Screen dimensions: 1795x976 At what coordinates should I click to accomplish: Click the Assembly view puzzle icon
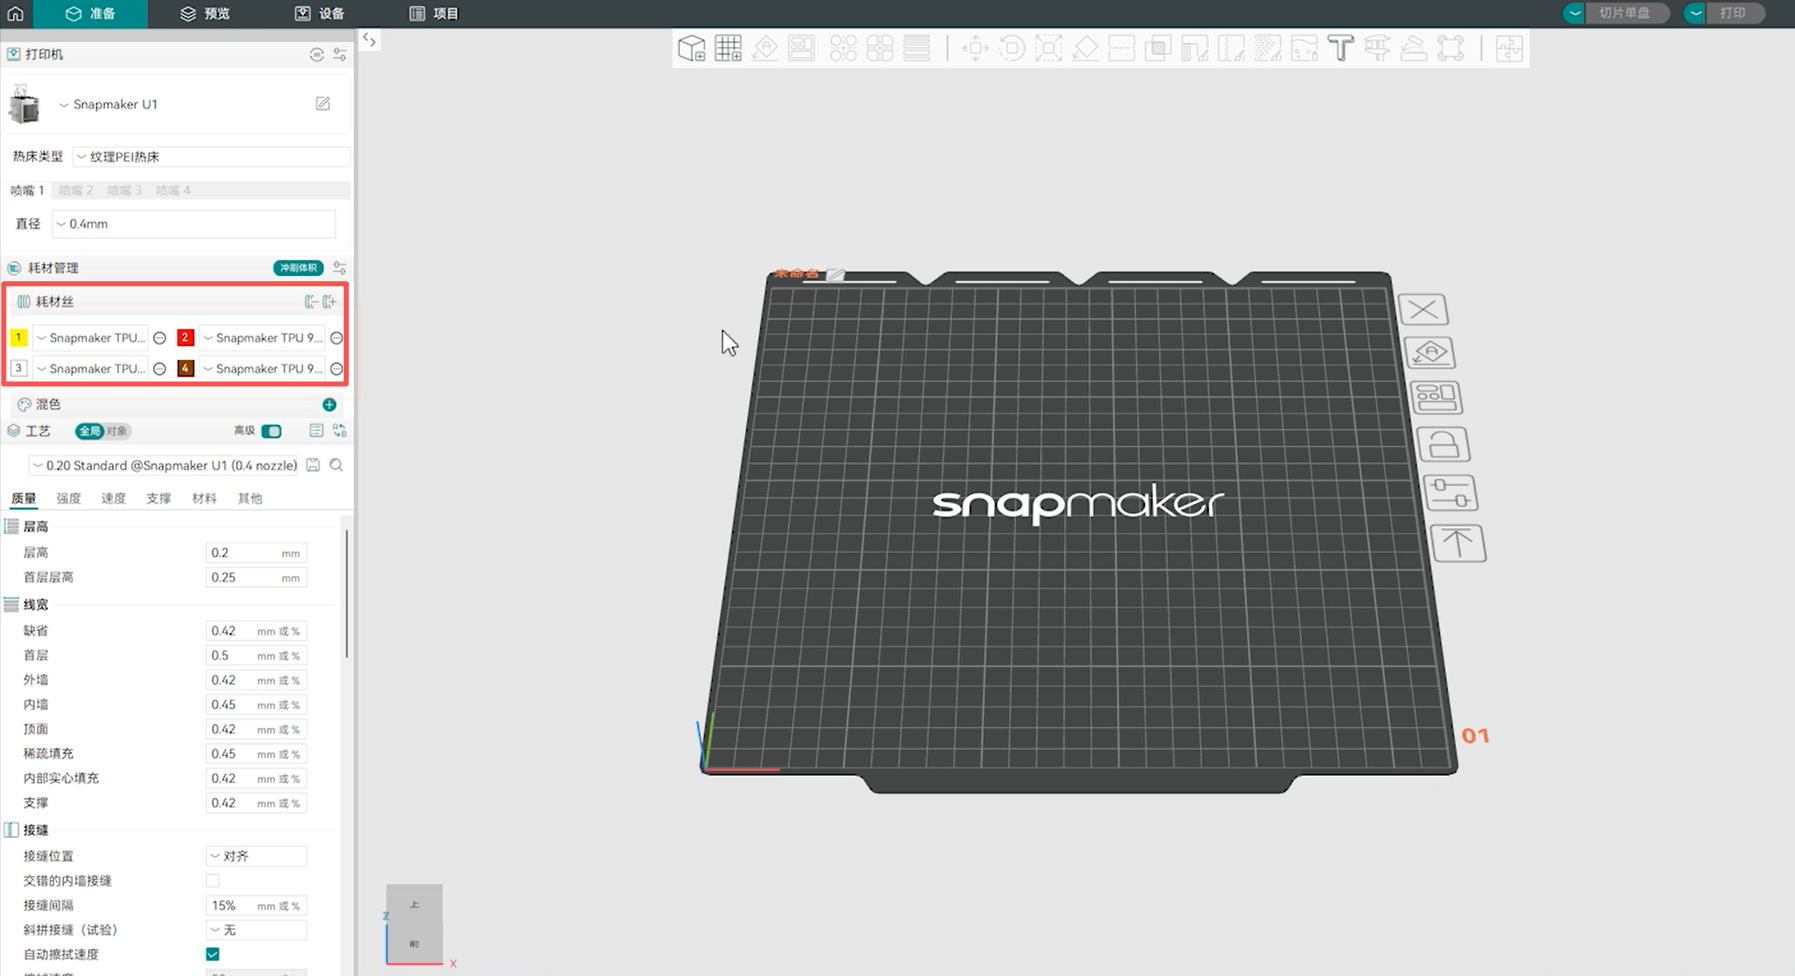(1509, 48)
